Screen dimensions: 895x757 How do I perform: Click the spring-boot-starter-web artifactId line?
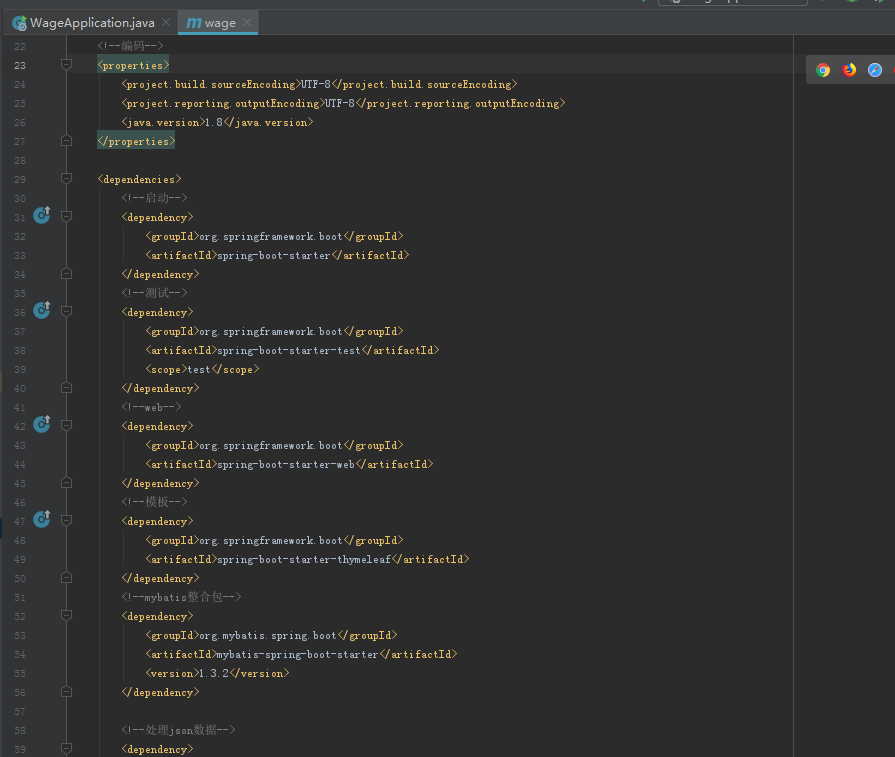289,464
